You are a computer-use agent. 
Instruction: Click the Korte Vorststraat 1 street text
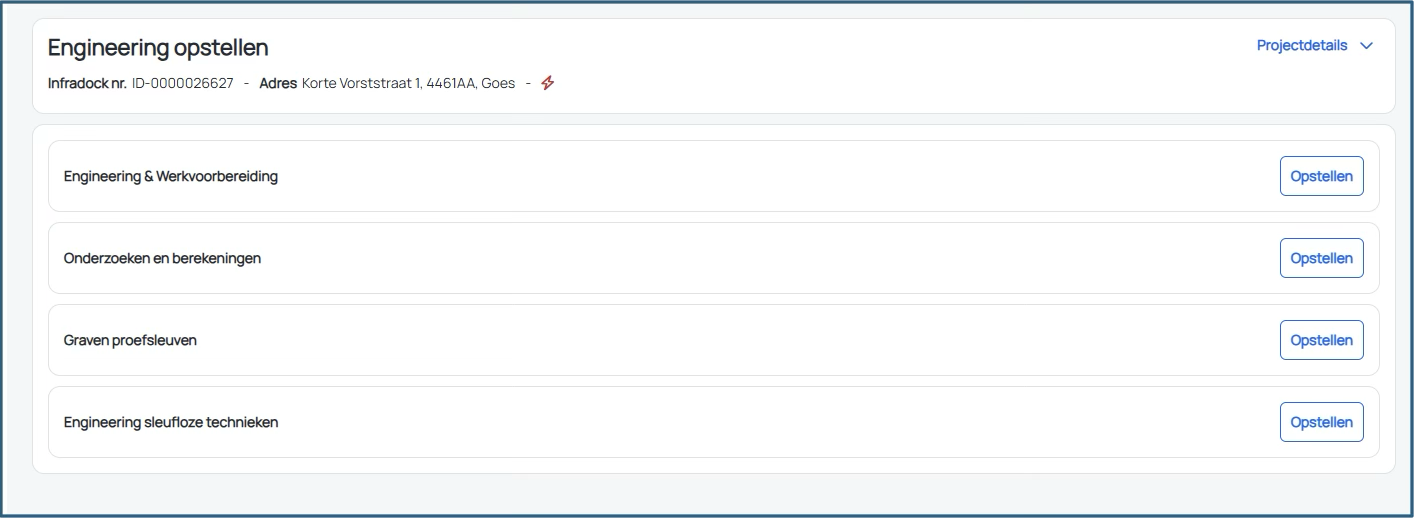(361, 83)
